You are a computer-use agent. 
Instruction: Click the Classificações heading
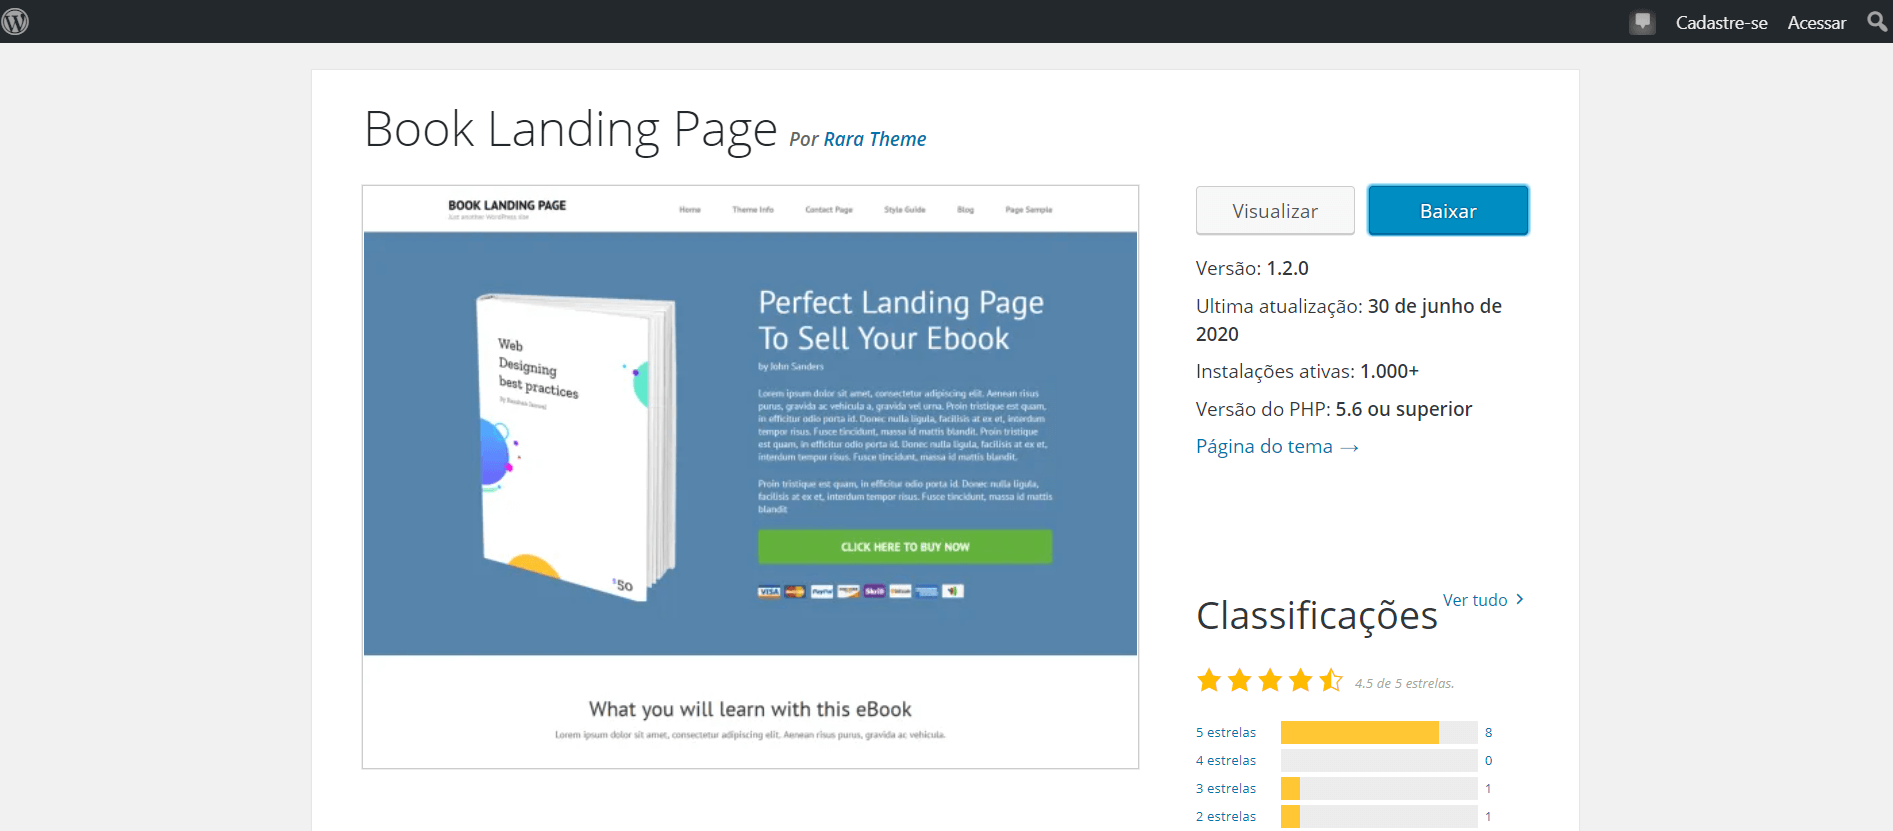pyautogui.click(x=1317, y=616)
